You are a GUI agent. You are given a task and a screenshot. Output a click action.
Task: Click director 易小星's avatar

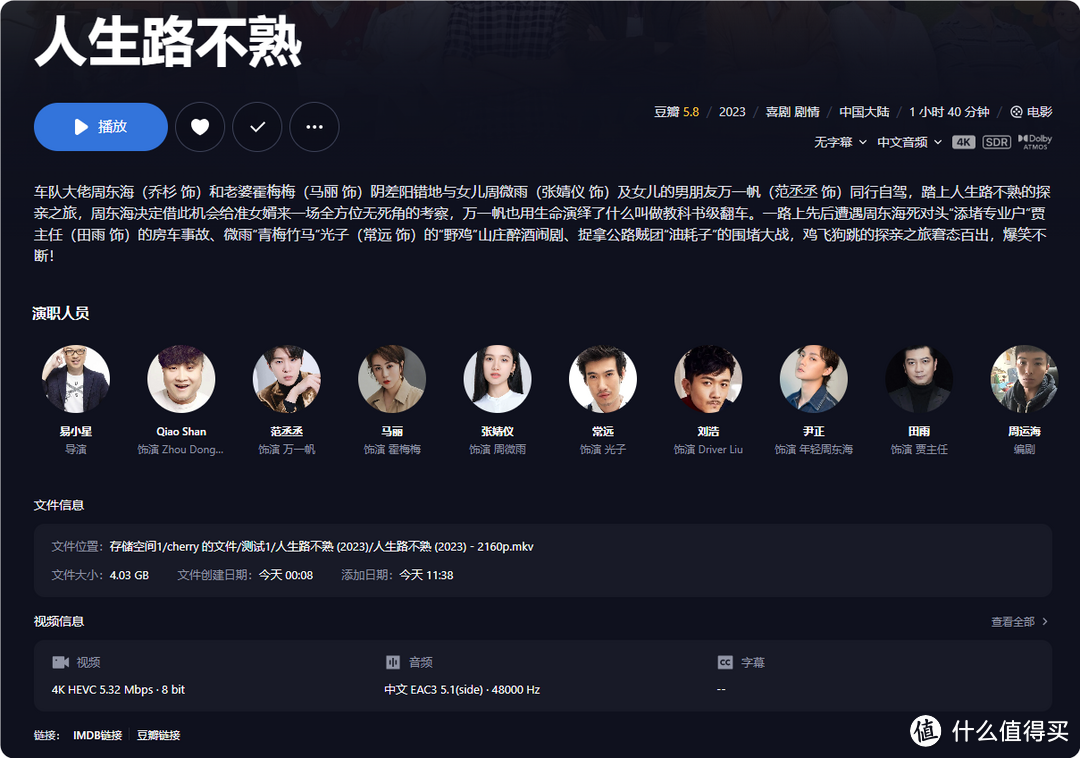76,379
